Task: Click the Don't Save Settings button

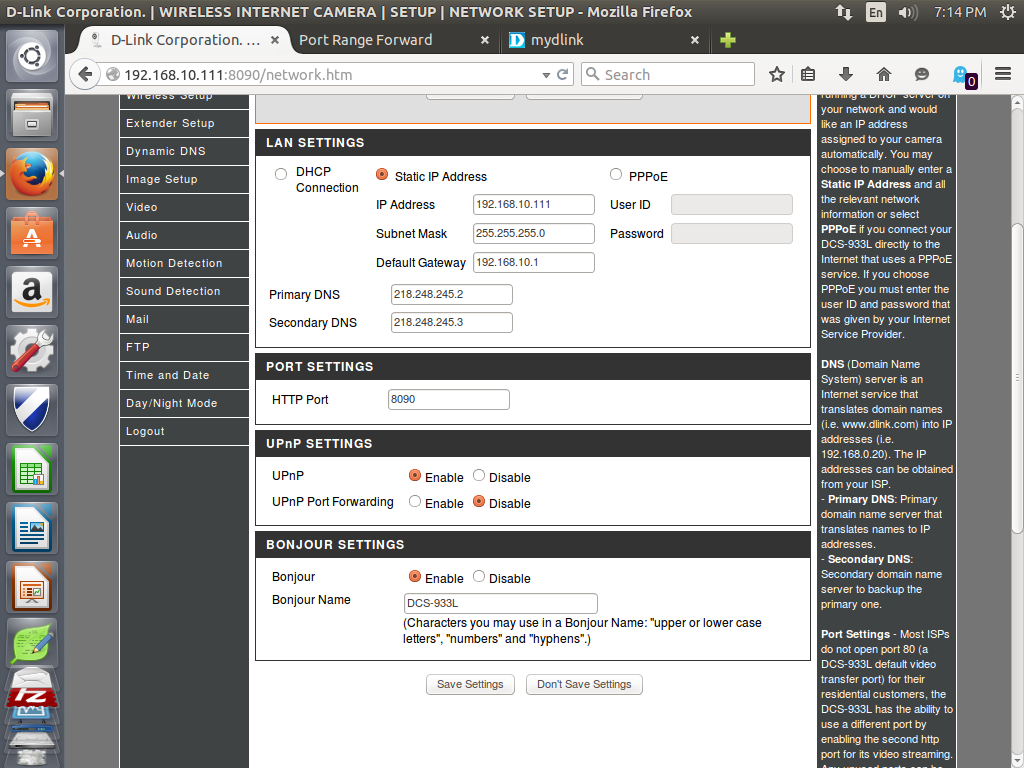Action: pyautogui.click(x=584, y=684)
